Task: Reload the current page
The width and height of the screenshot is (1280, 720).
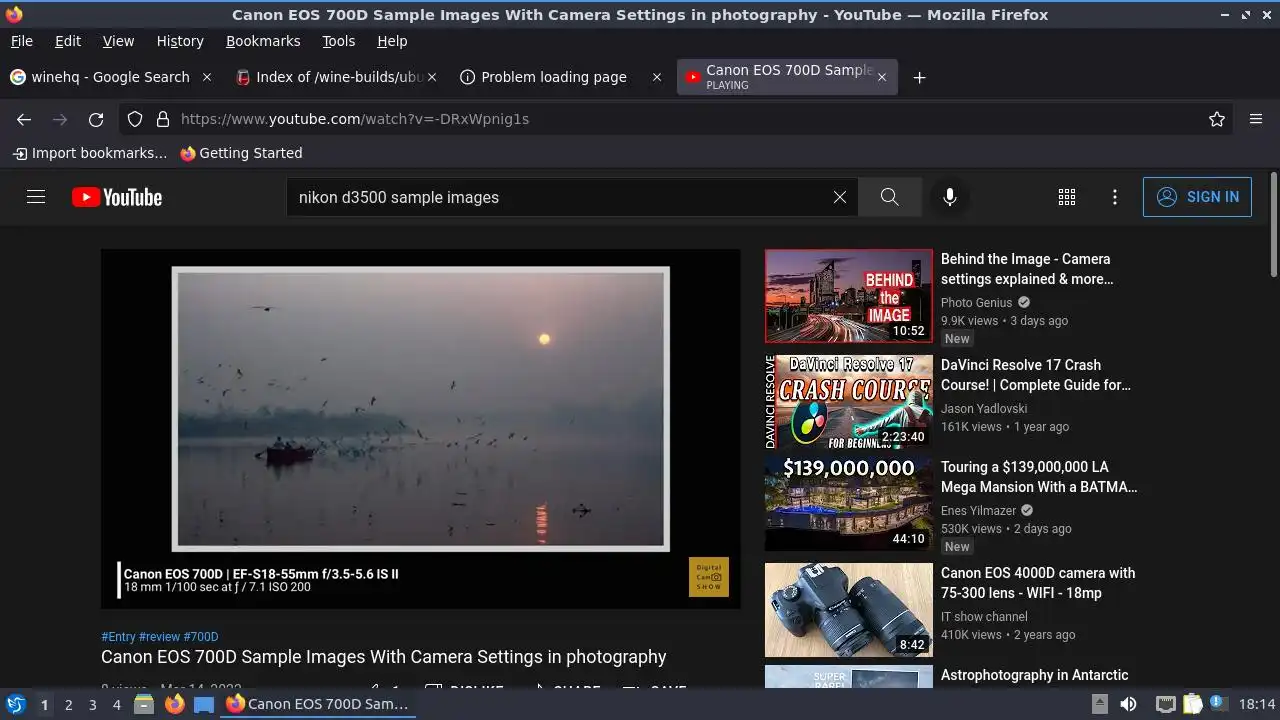Action: coord(96,119)
